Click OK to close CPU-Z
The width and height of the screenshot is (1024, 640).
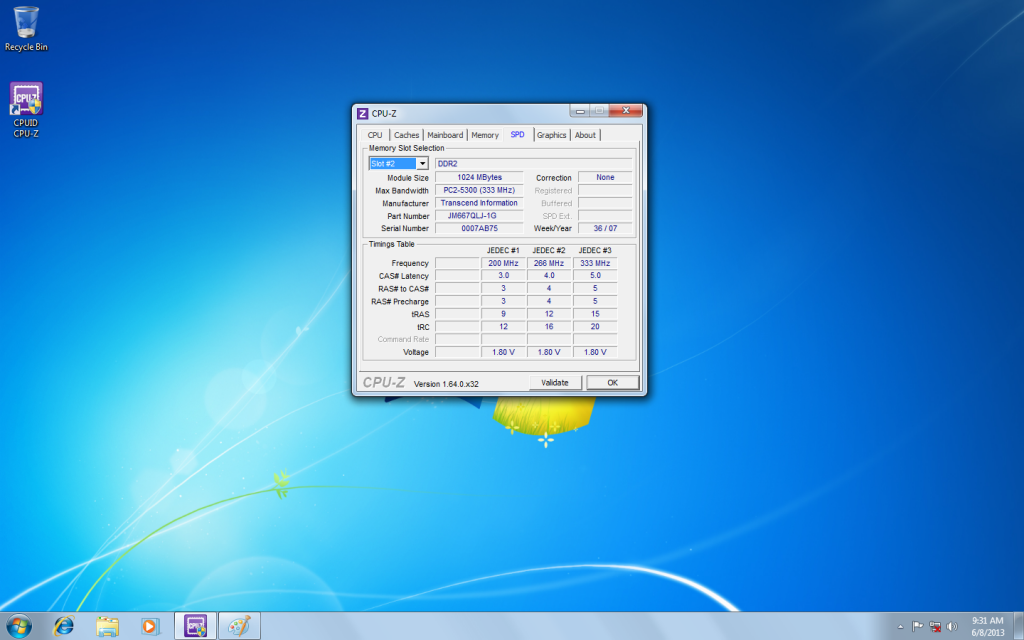pyautogui.click(x=612, y=383)
